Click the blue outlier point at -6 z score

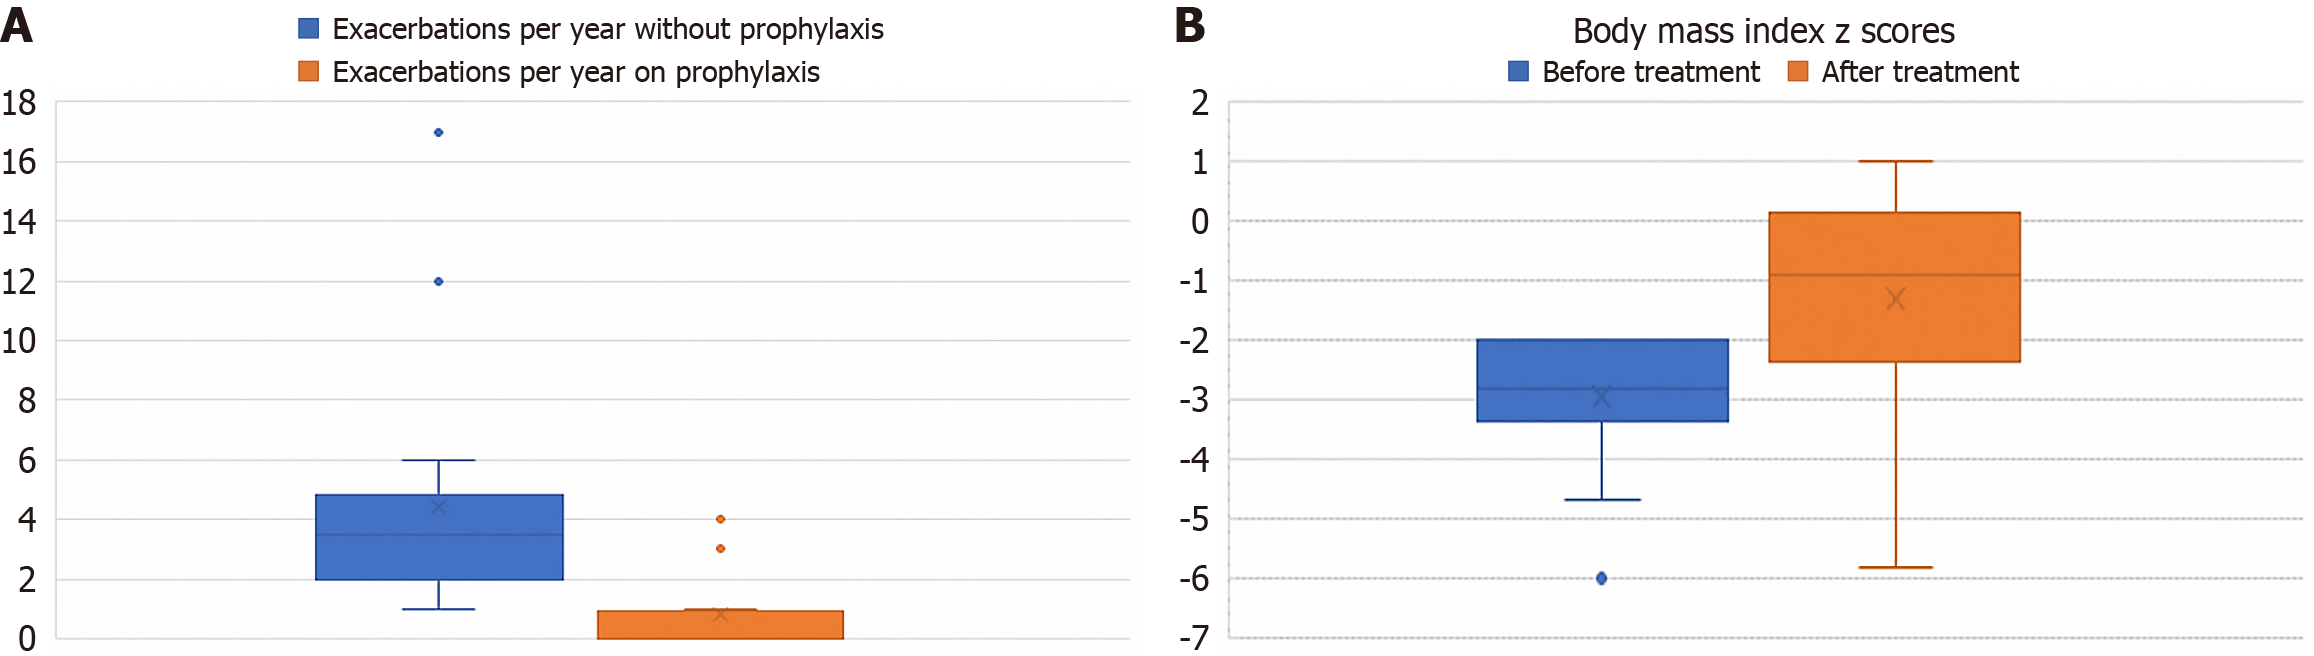1601,578
